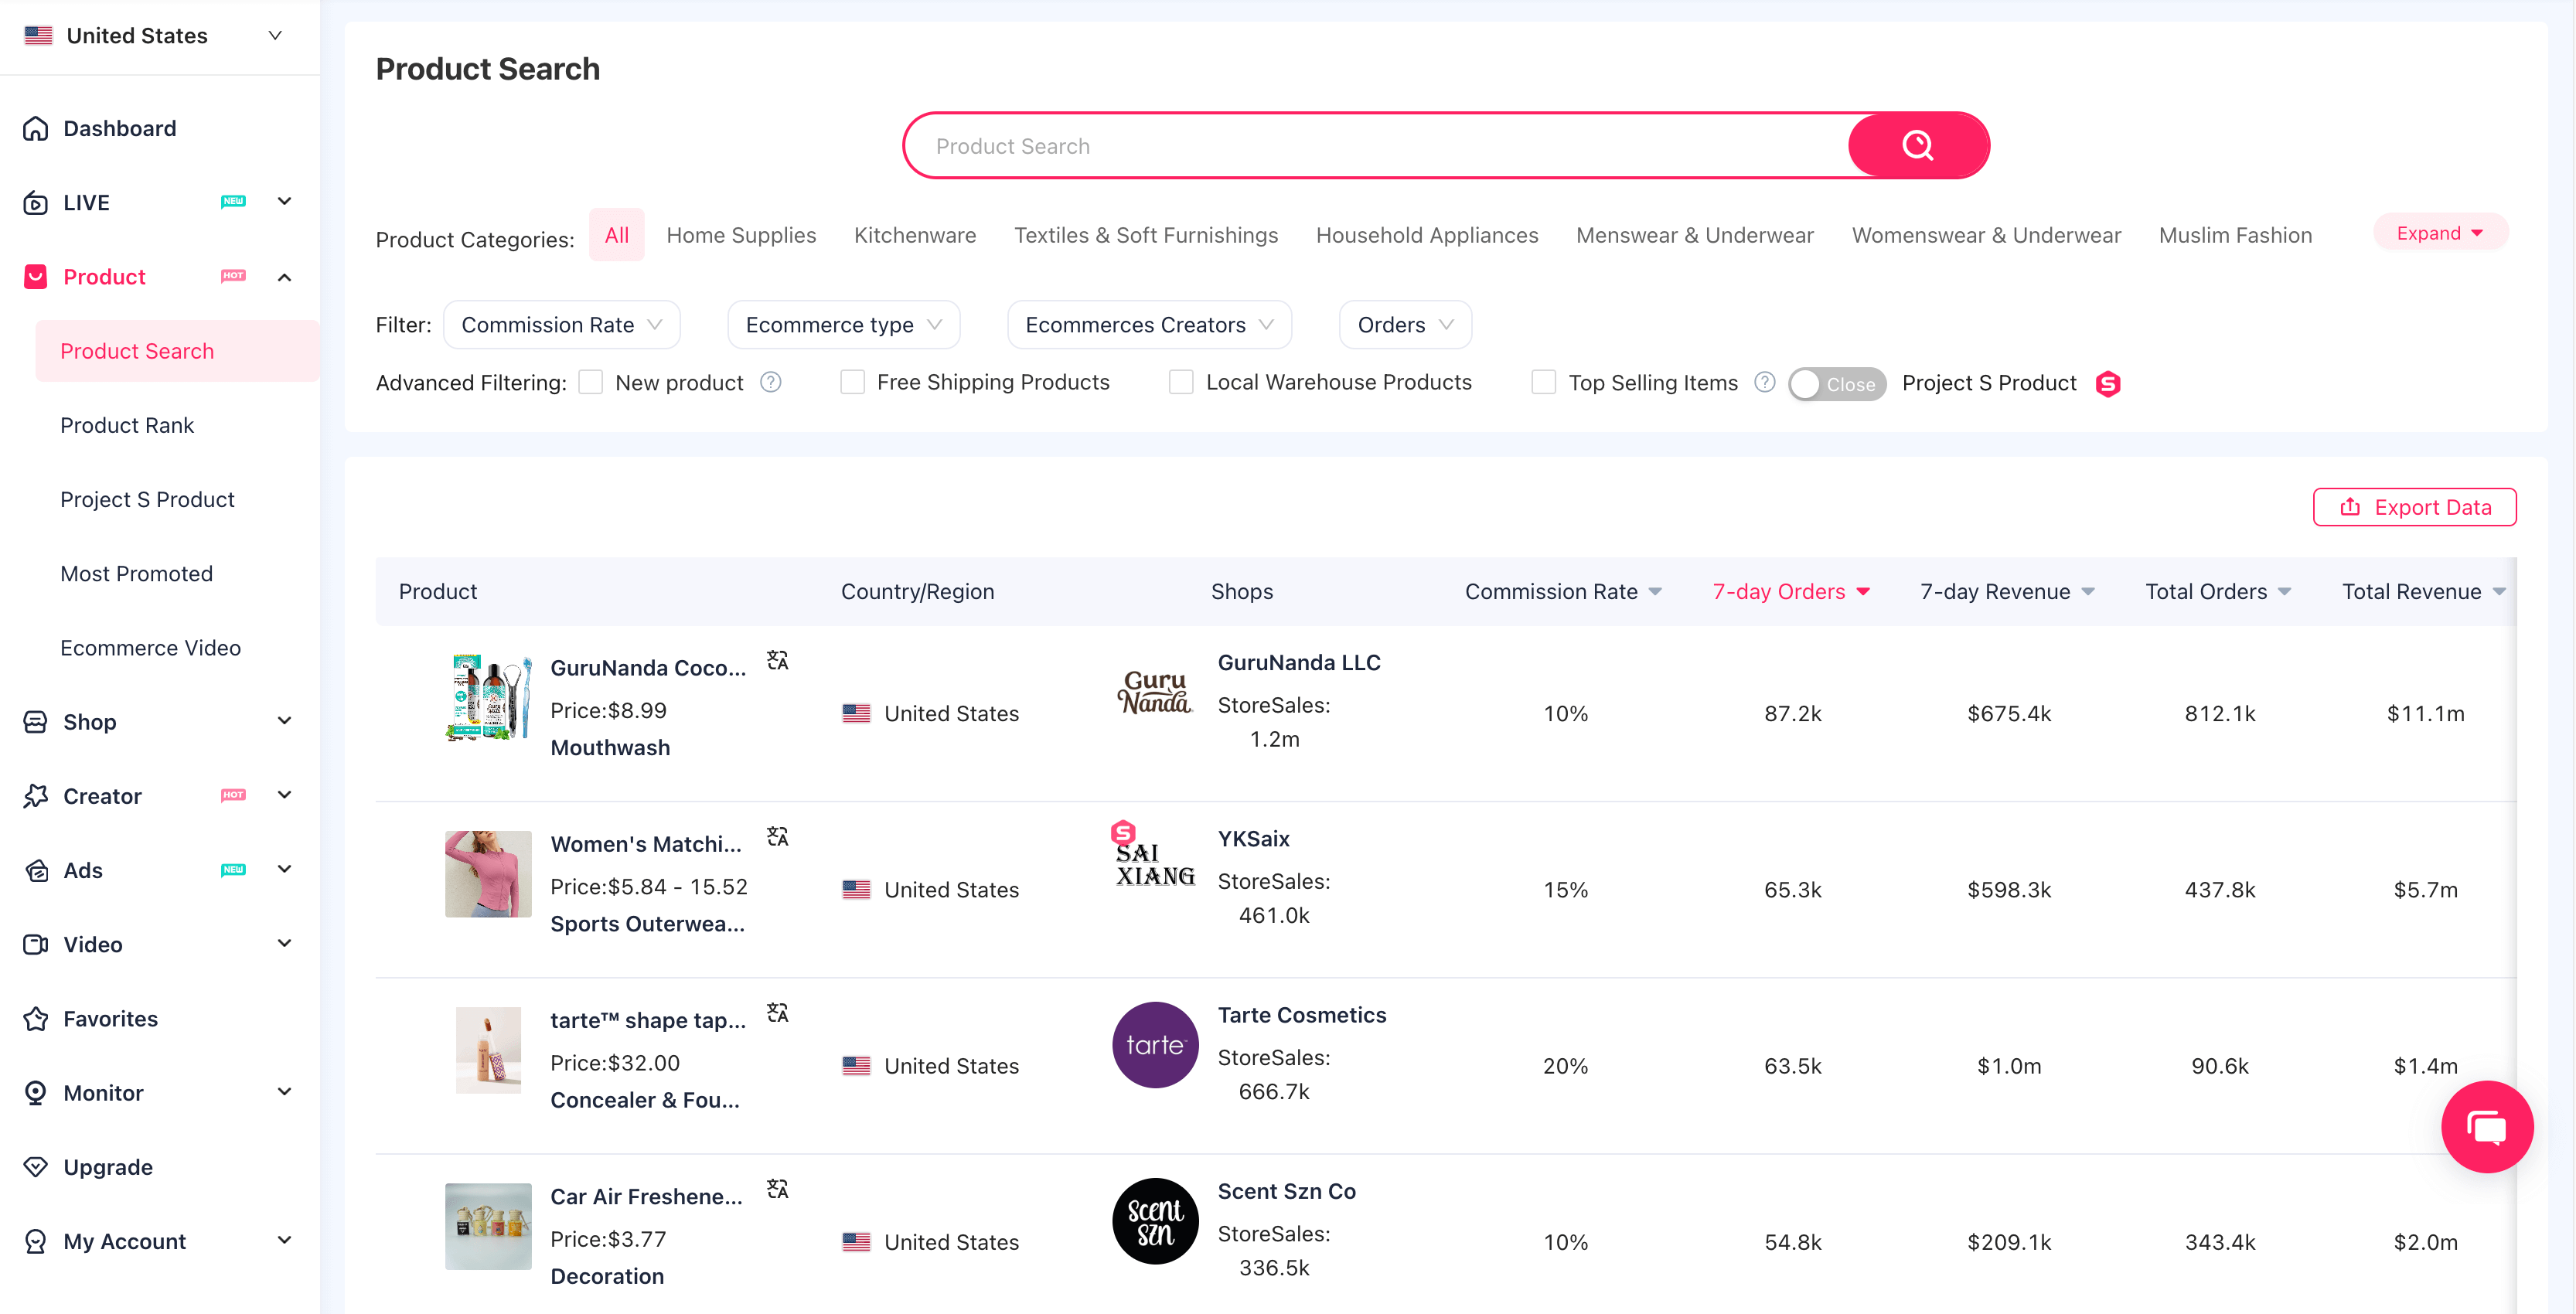Click the Export Data button
Viewport: 2576px width, 1314px height.
pos(2414,507)
